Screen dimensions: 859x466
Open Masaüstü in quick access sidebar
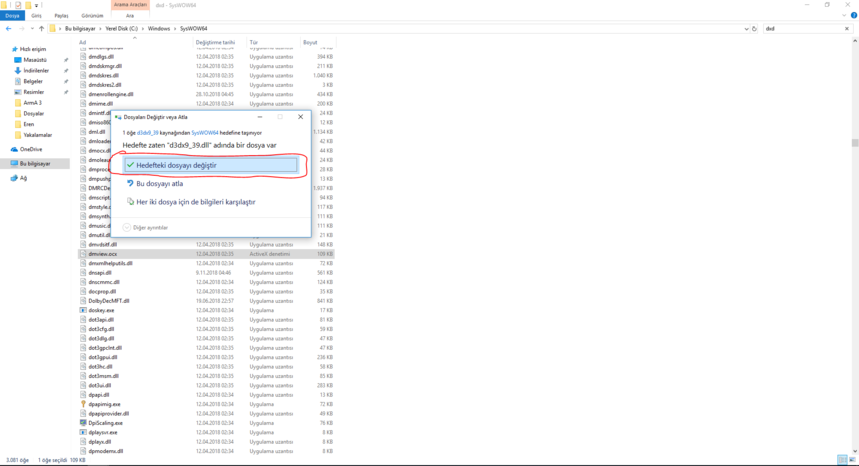coord(35,60)
